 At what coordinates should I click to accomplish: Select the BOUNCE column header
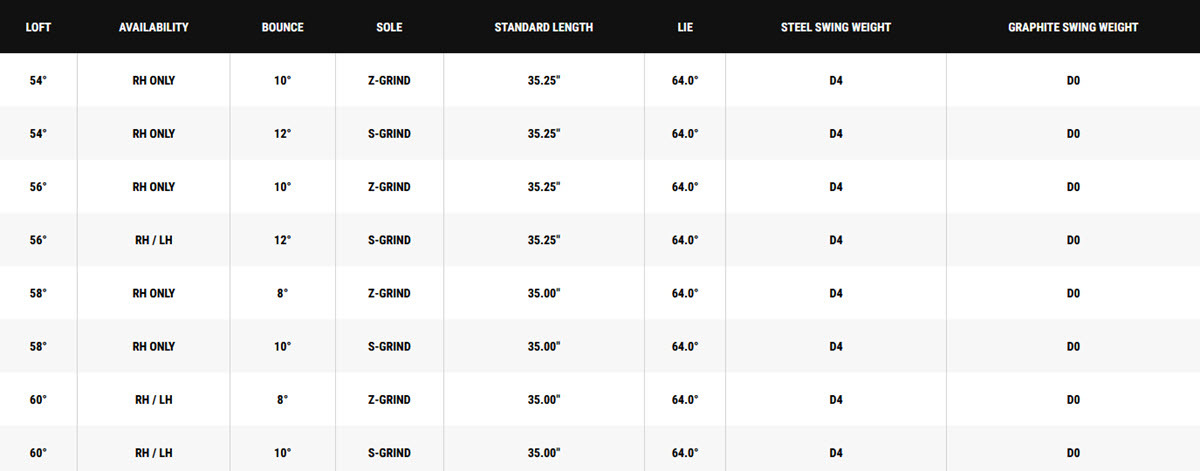(283, 27)
